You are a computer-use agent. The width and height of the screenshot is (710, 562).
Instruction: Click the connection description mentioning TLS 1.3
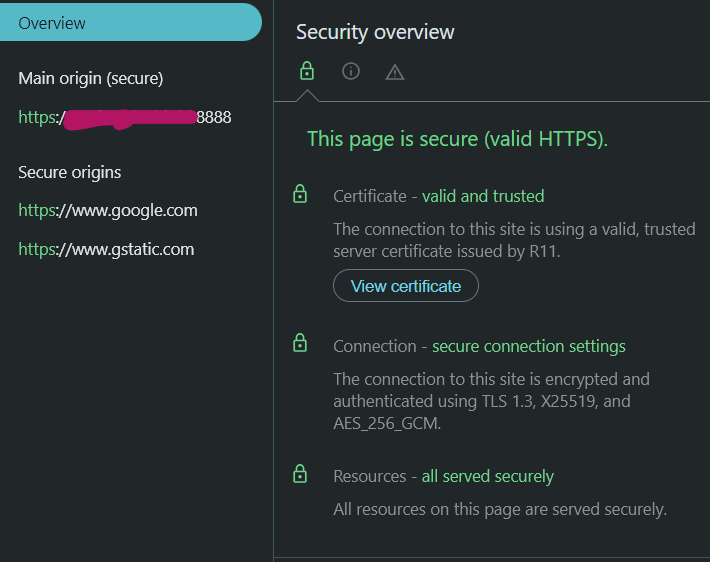[491, 401]
